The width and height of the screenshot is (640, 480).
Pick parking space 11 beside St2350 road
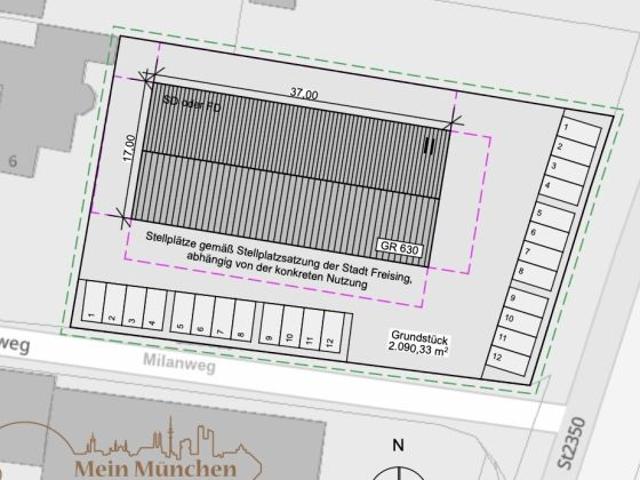click(x=515, y=342)
